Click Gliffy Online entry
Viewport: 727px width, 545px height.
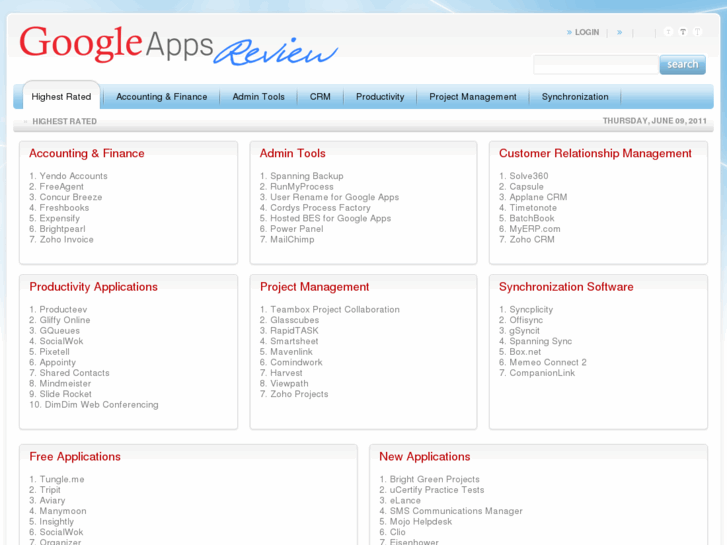coord(65,320)
